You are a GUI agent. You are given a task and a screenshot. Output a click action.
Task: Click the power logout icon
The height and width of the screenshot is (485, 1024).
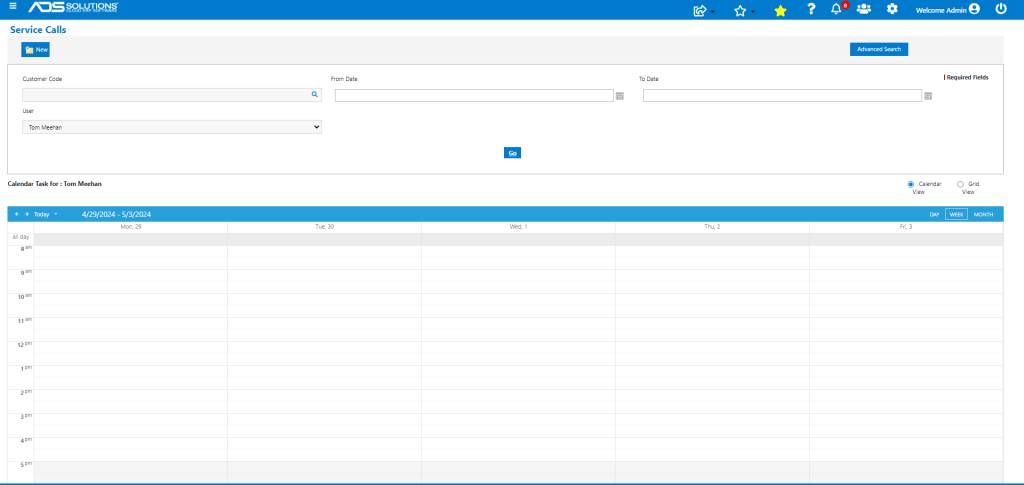(x=1000, y=9)
